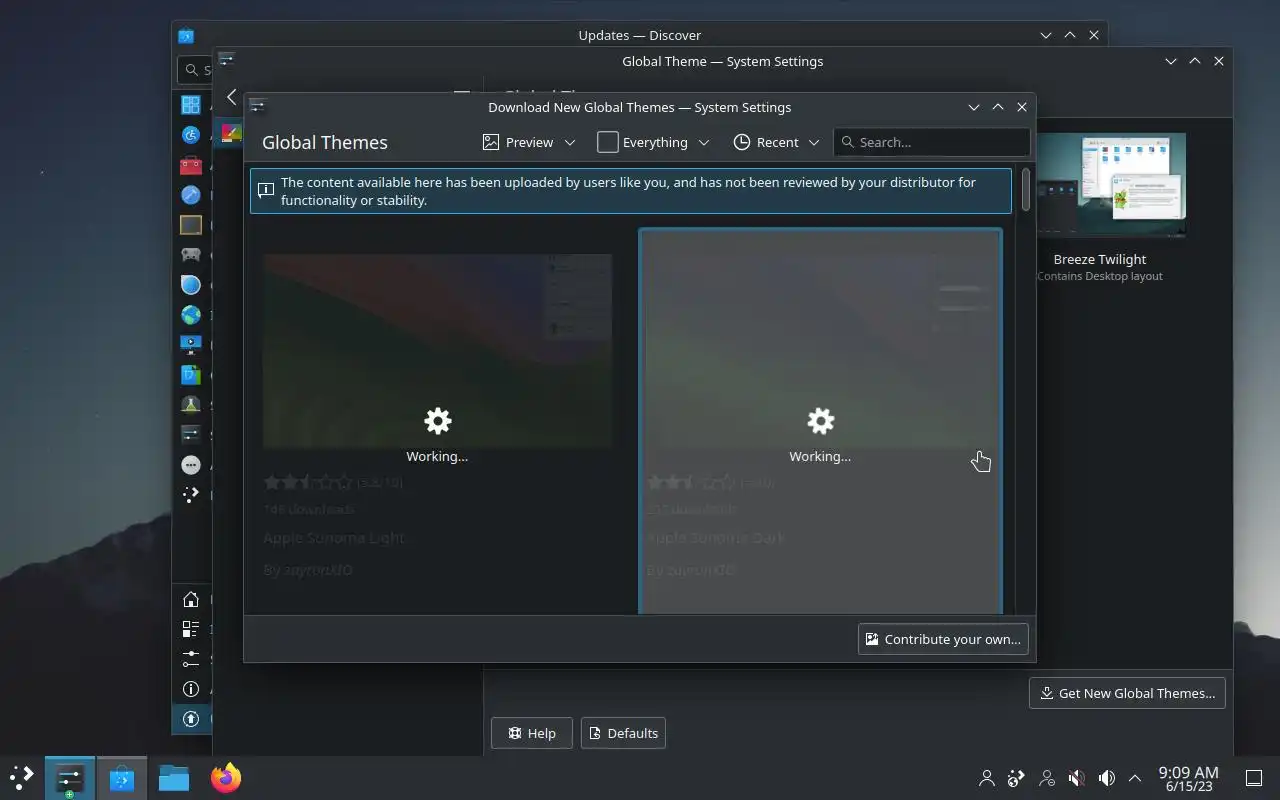Open the Plasma Addons category in Discover
The width and height of the screenshot is (1280, 800).
pos(191,494)
